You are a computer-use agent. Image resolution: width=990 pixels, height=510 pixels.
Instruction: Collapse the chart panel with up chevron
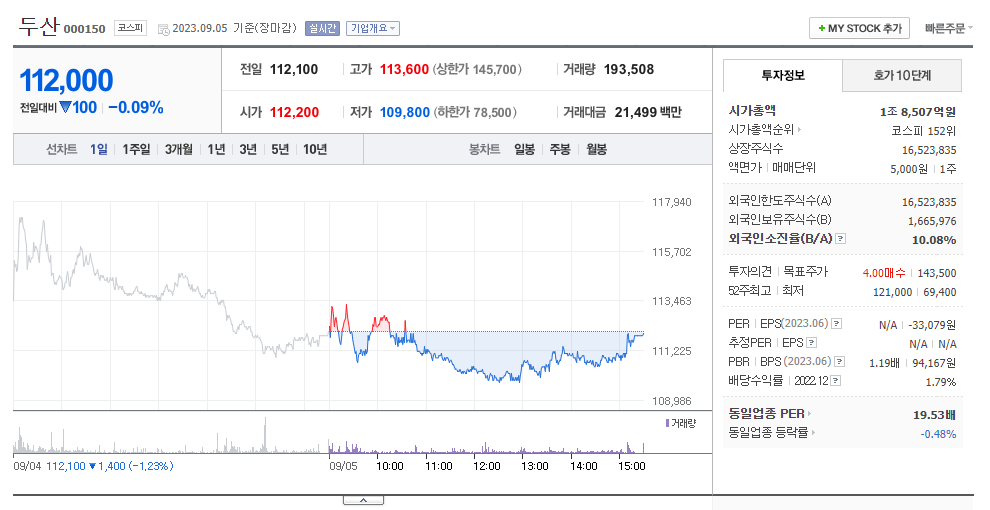[x=363, y=500]
